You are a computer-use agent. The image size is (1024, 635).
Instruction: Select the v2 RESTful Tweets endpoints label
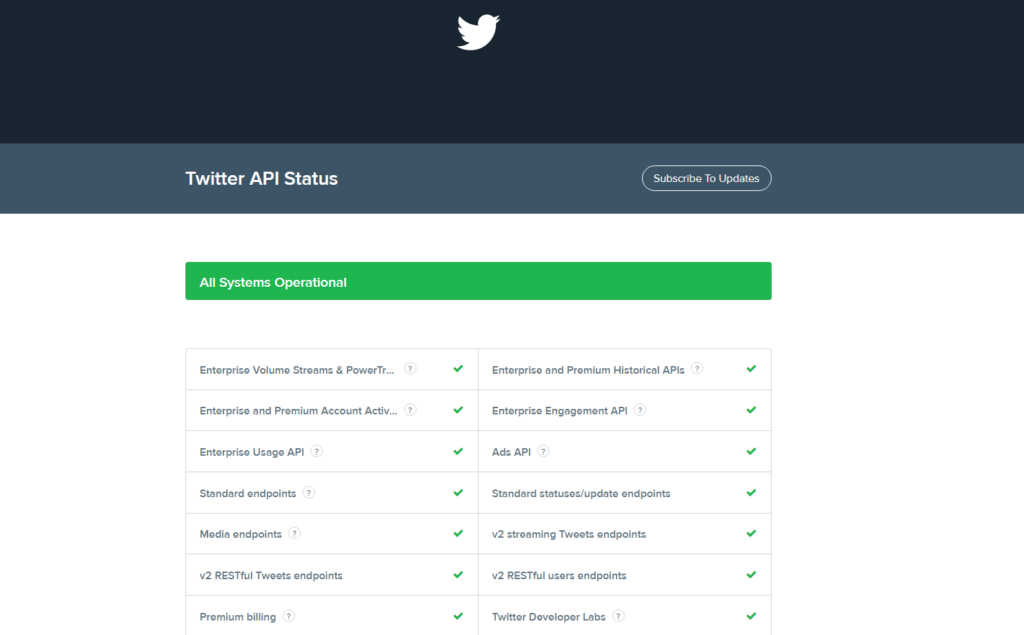click(271, 576)
